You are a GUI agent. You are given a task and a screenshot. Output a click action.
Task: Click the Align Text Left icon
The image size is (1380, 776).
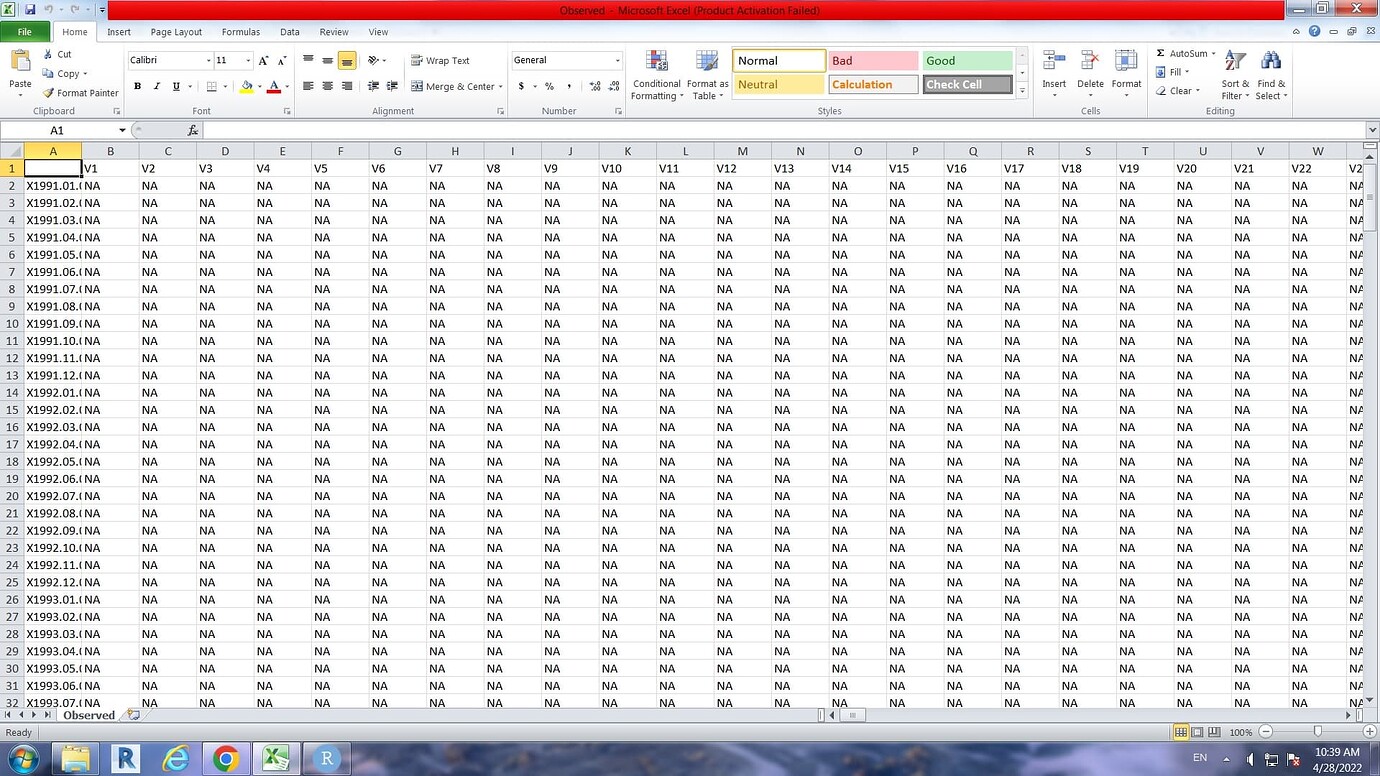(x=308, y=87)
